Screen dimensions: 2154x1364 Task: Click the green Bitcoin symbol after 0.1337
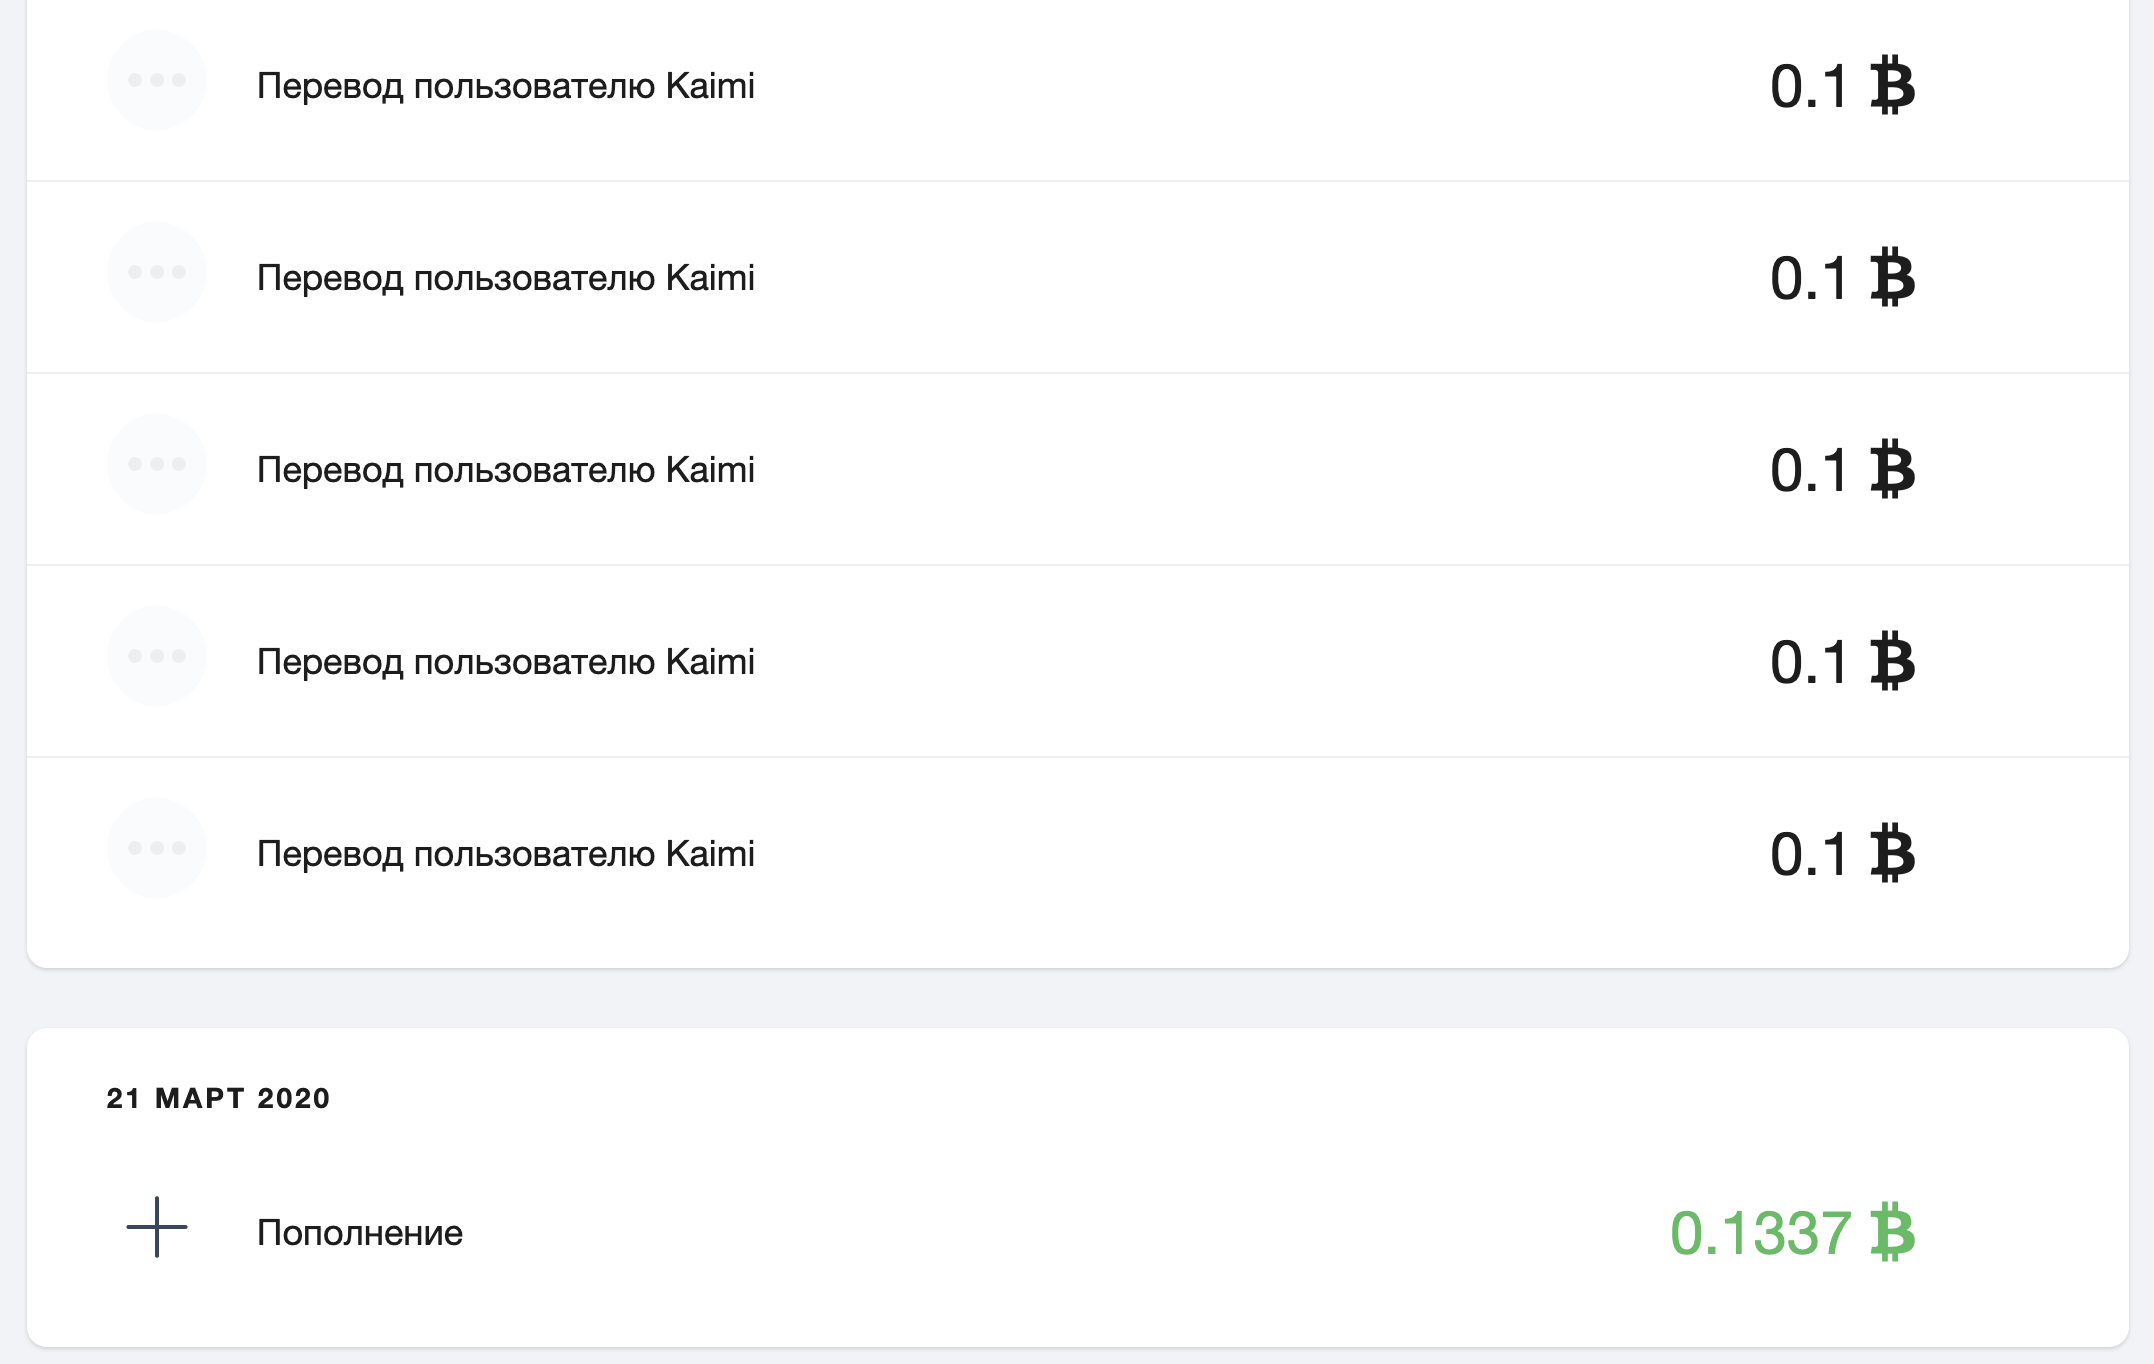(1892, 1232)
